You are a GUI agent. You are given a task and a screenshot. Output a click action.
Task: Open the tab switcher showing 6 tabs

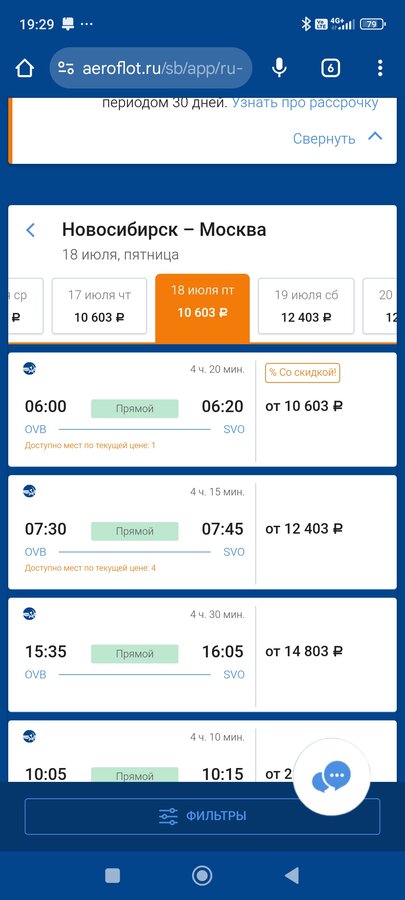click(x=330, y=68)
